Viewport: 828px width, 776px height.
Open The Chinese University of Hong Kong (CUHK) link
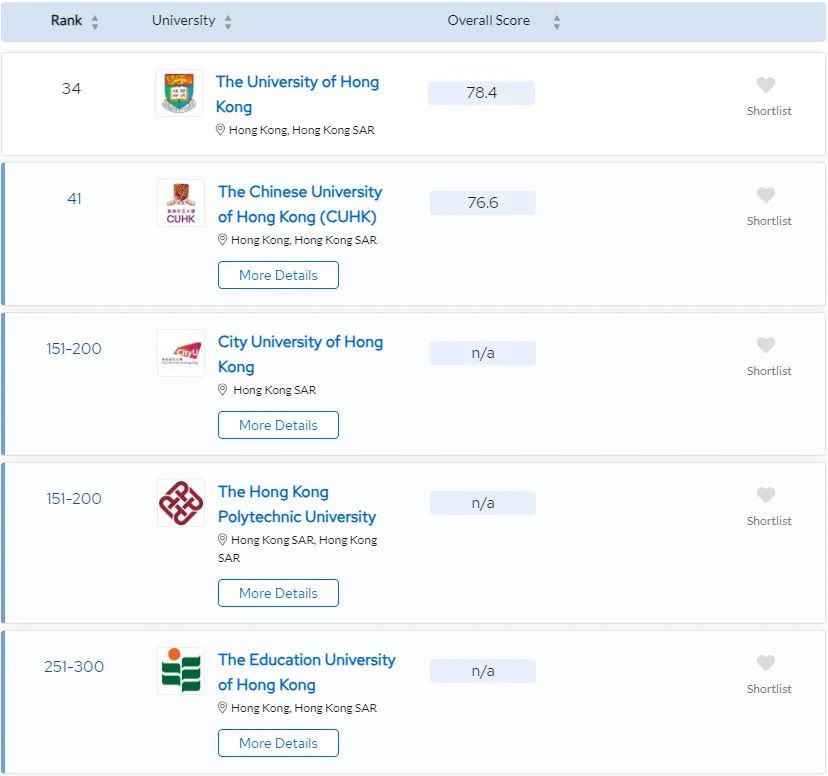tap(300, 204)
